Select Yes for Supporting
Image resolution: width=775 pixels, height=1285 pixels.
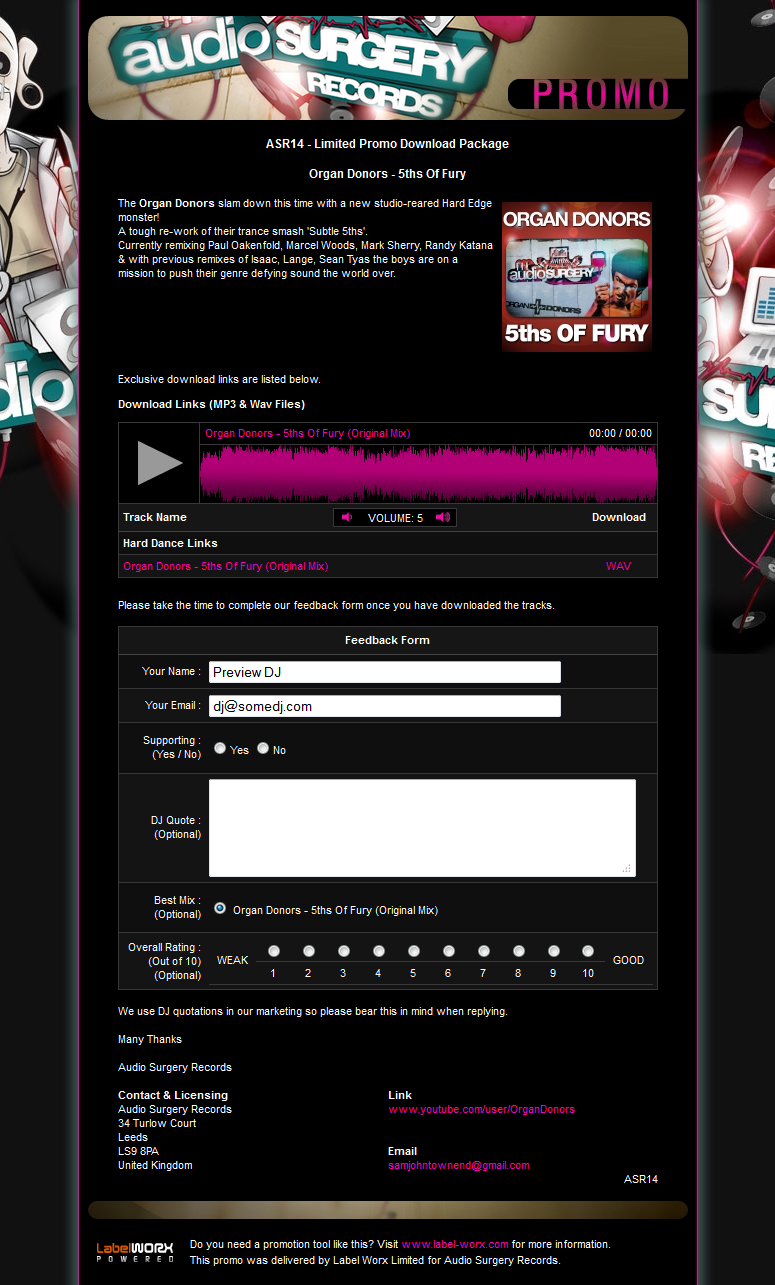(x=220, y=748)
